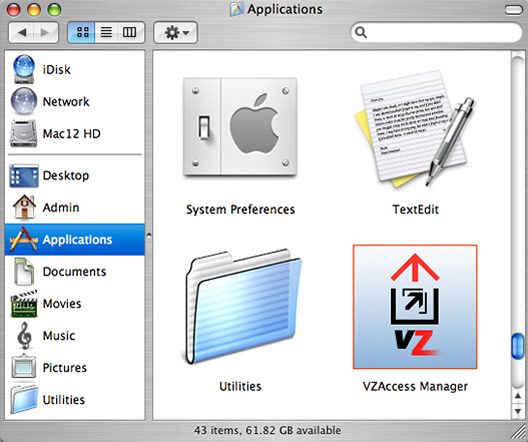Viewport: 528px width, 442px height.
Task: Select the large Utilities folder icon
Action: [x=243, y=306]
